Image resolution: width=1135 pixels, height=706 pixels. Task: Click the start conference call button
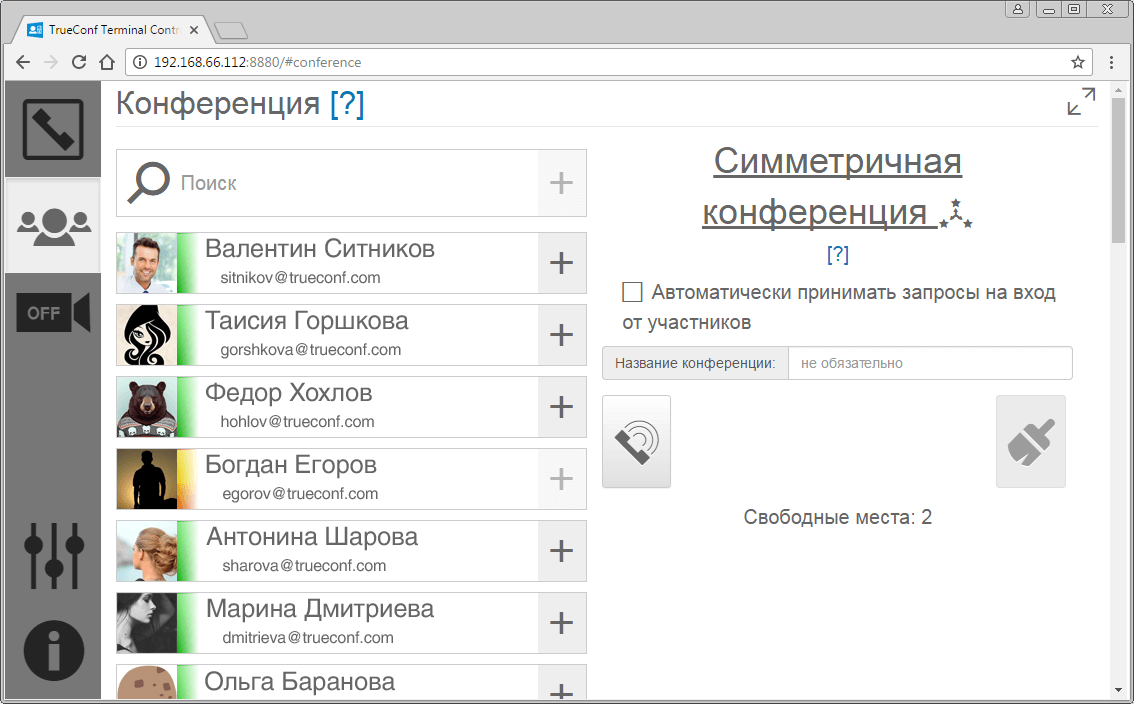tap(636, 442)
